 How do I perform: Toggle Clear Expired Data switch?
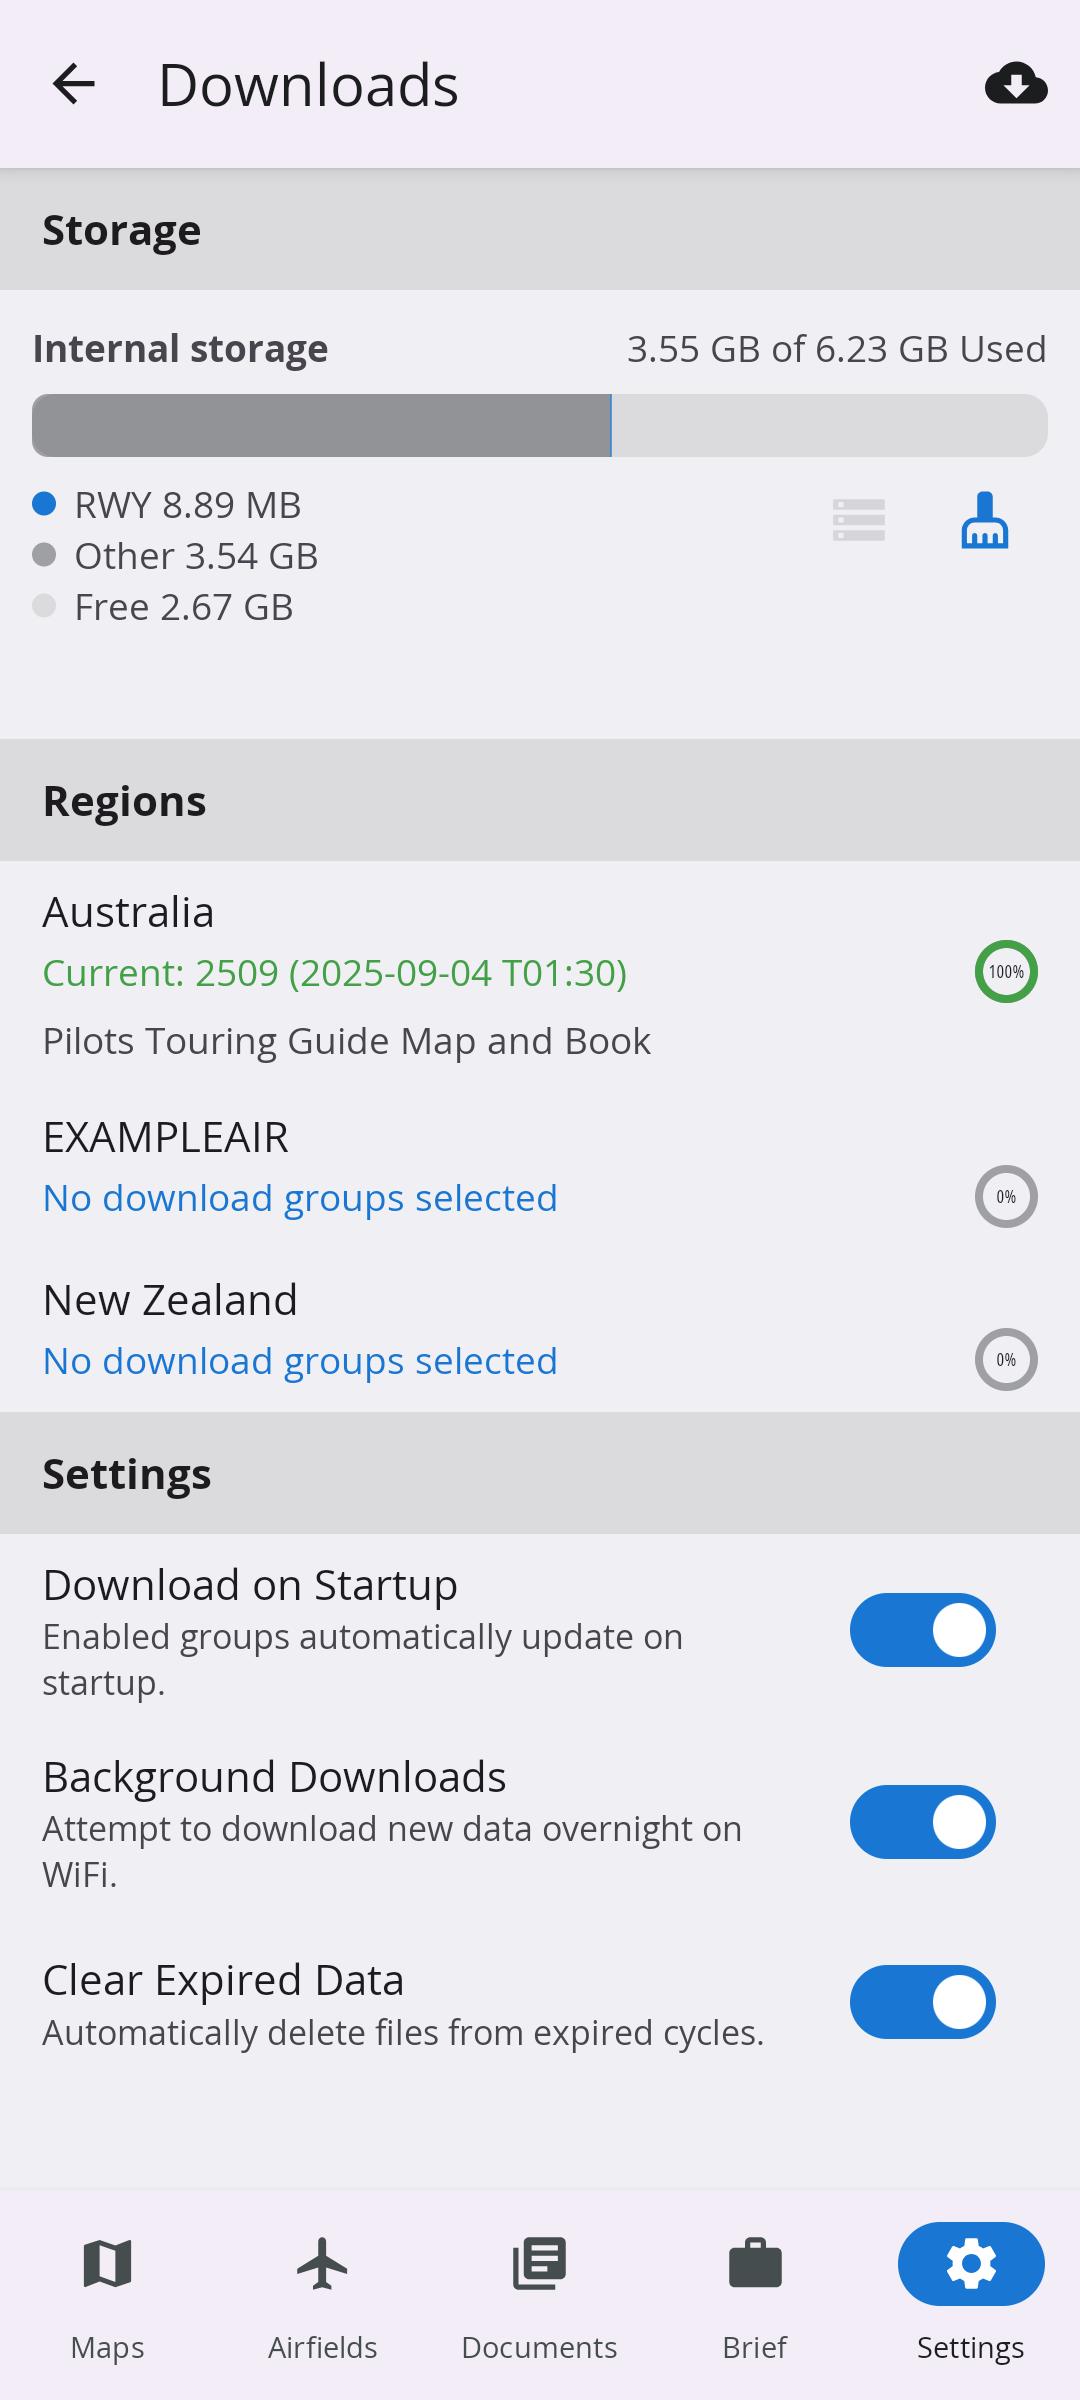click(922, 2003)
